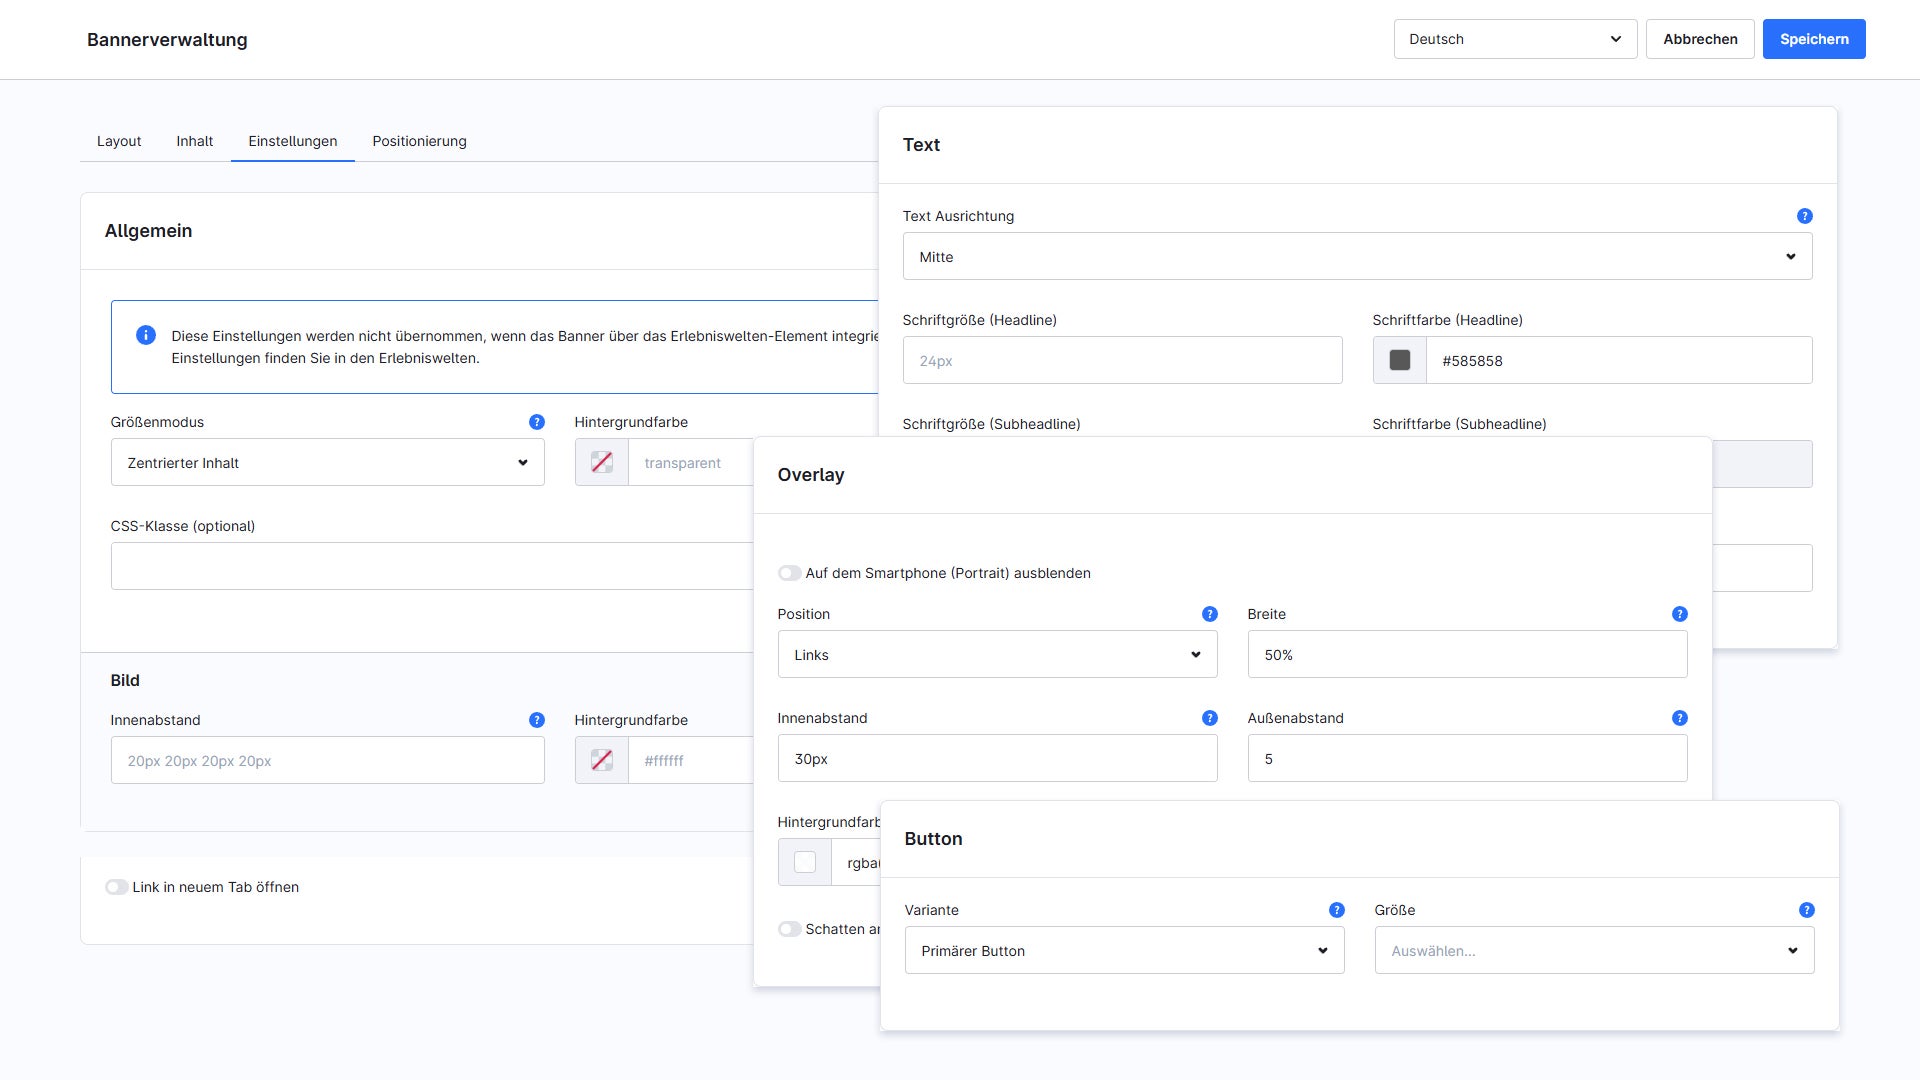Click help icon beside Breite field

pyautogui.click(x=1679, y=614)
